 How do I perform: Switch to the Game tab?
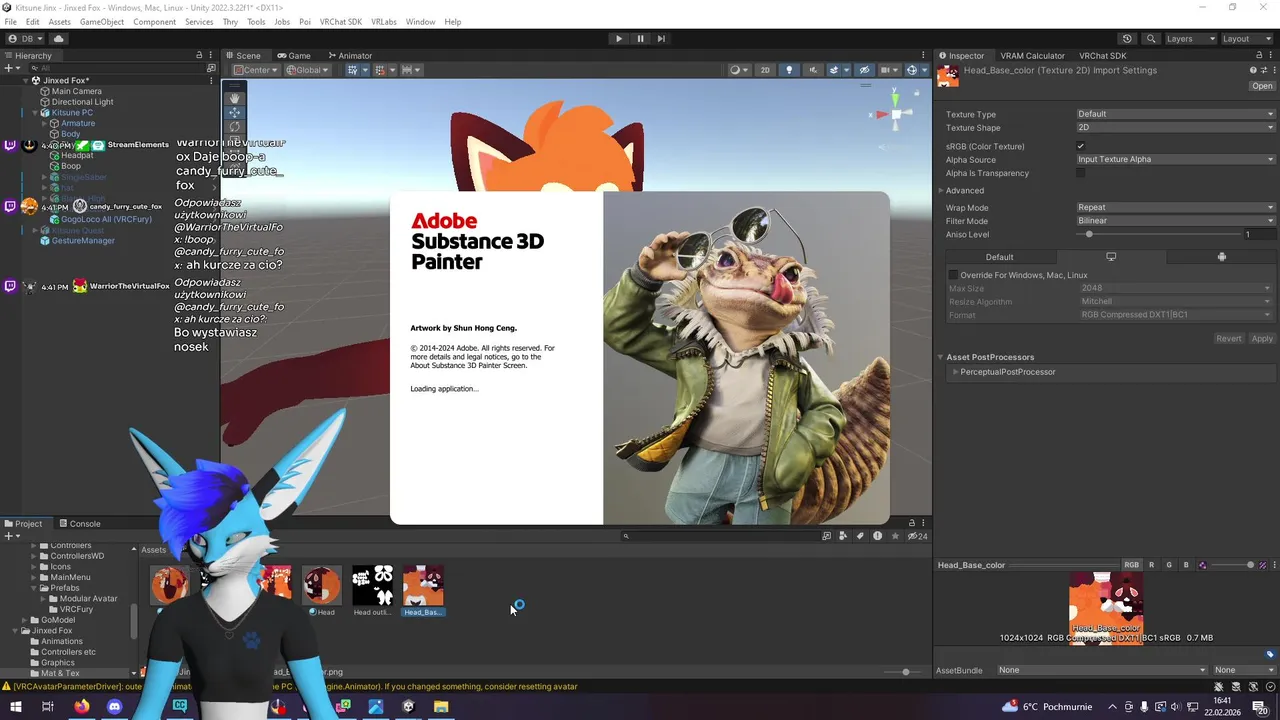point(294,56)
